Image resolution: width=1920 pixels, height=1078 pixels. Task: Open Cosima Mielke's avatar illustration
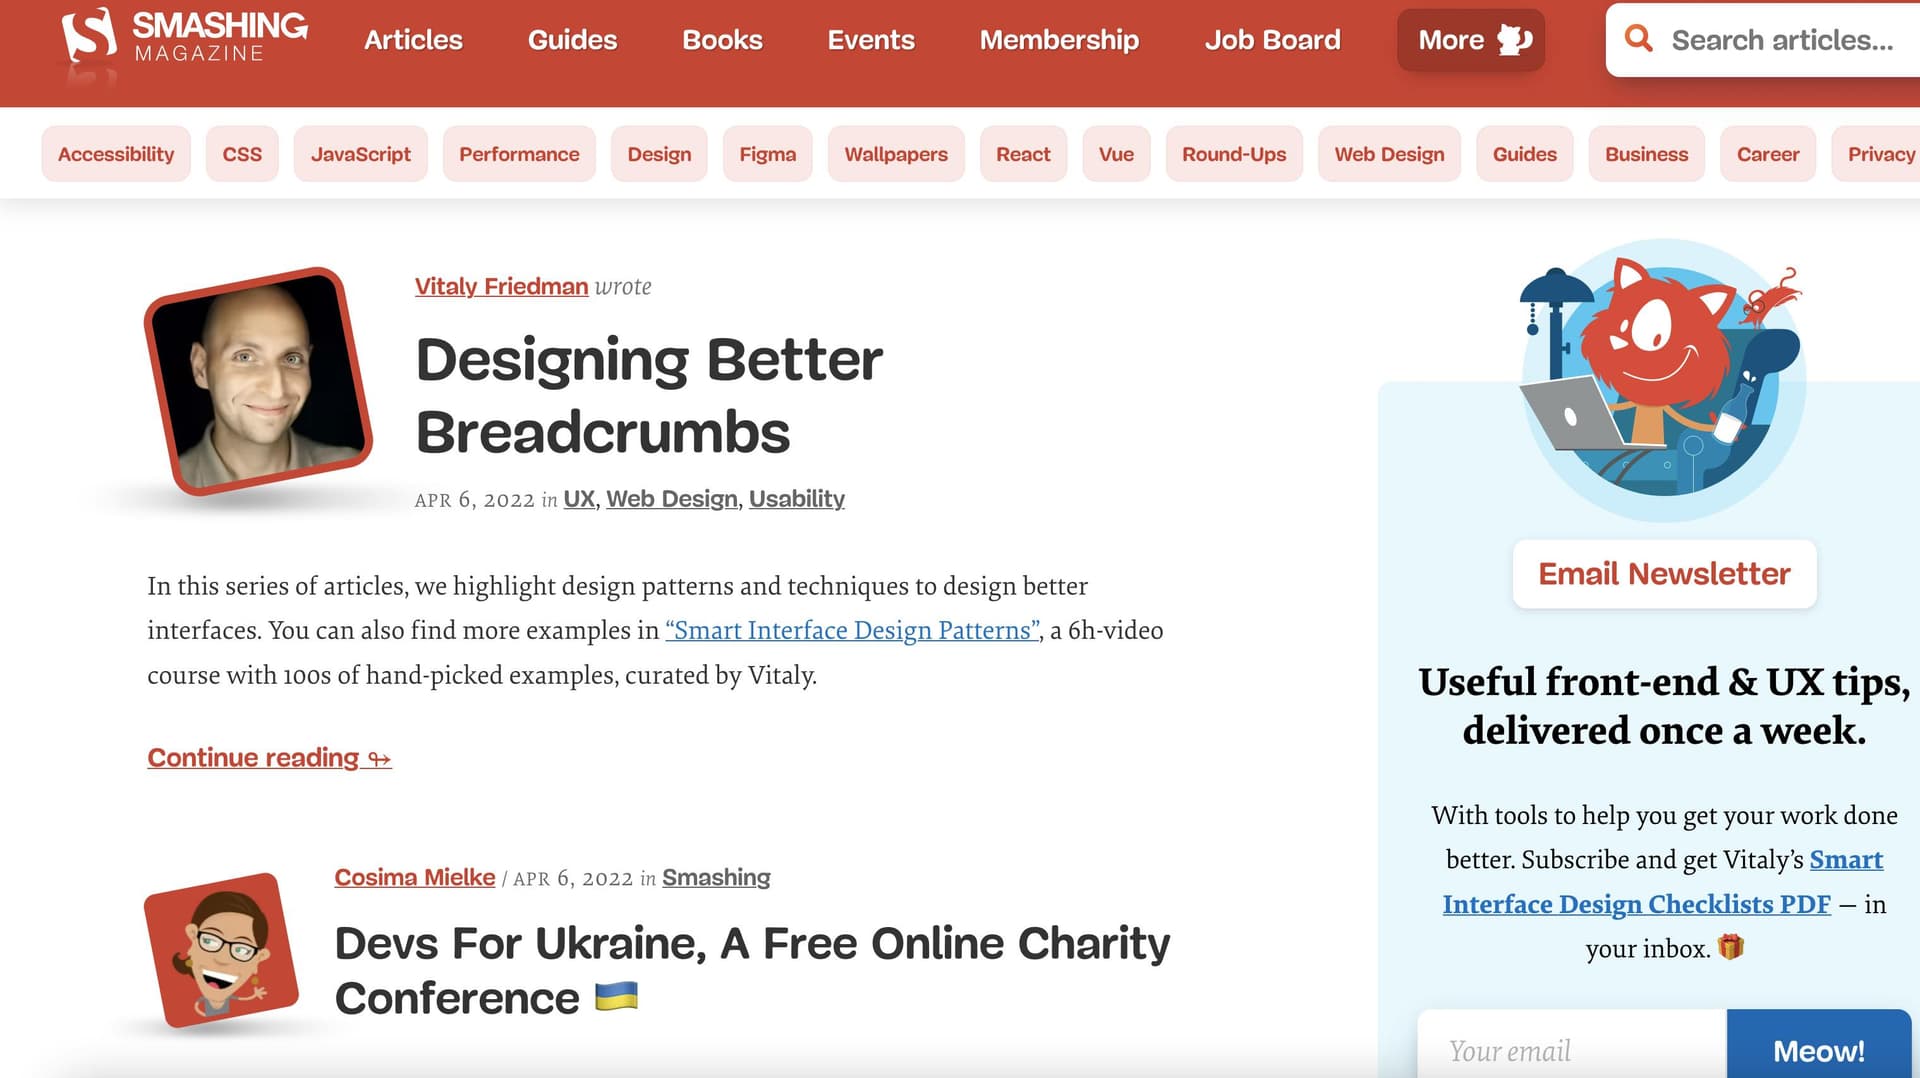coord(221,950)
